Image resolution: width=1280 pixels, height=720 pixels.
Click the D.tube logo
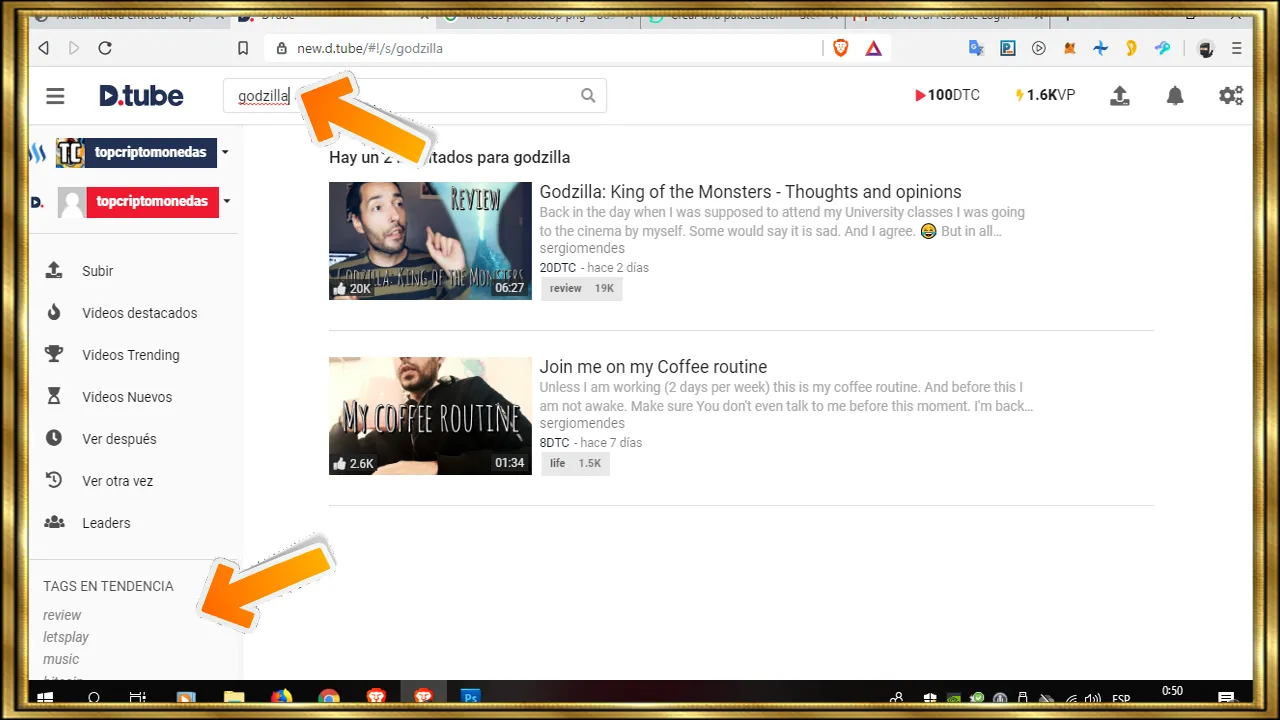141,96
